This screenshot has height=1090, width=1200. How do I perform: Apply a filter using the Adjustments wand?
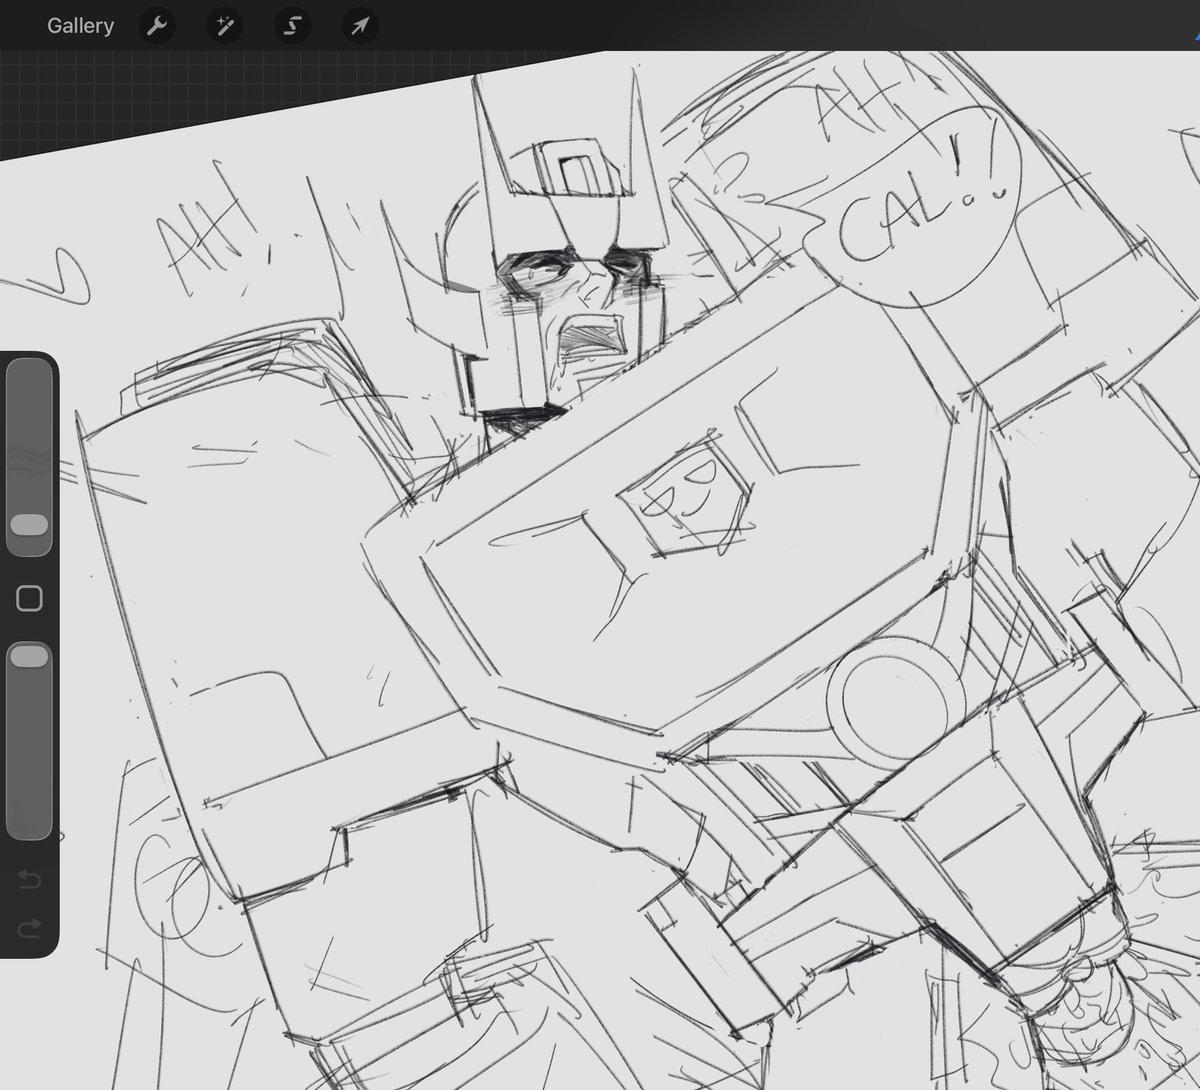[x=224, y=26]
